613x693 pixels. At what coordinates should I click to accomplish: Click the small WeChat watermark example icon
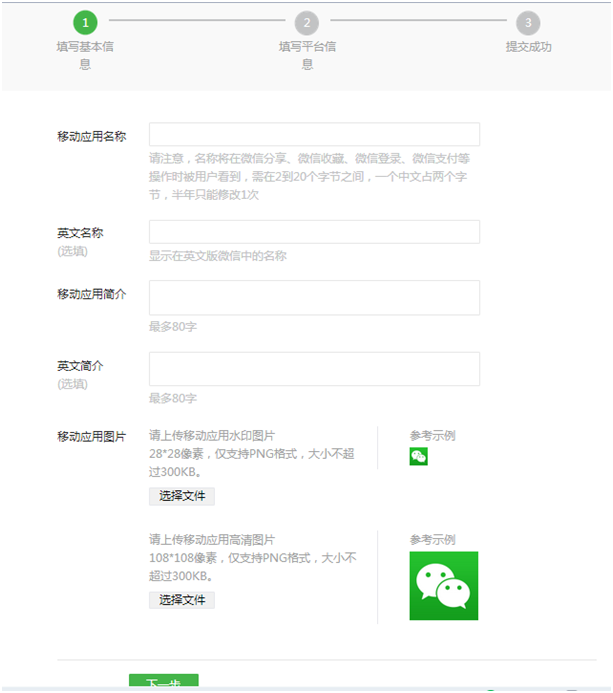coord(419,456)
